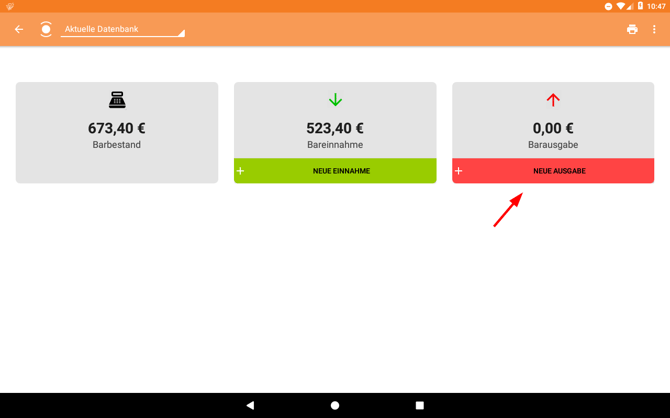Tap the Android back navigation button
The width and height of the screenshot is (670, 418).
(250, 405)
